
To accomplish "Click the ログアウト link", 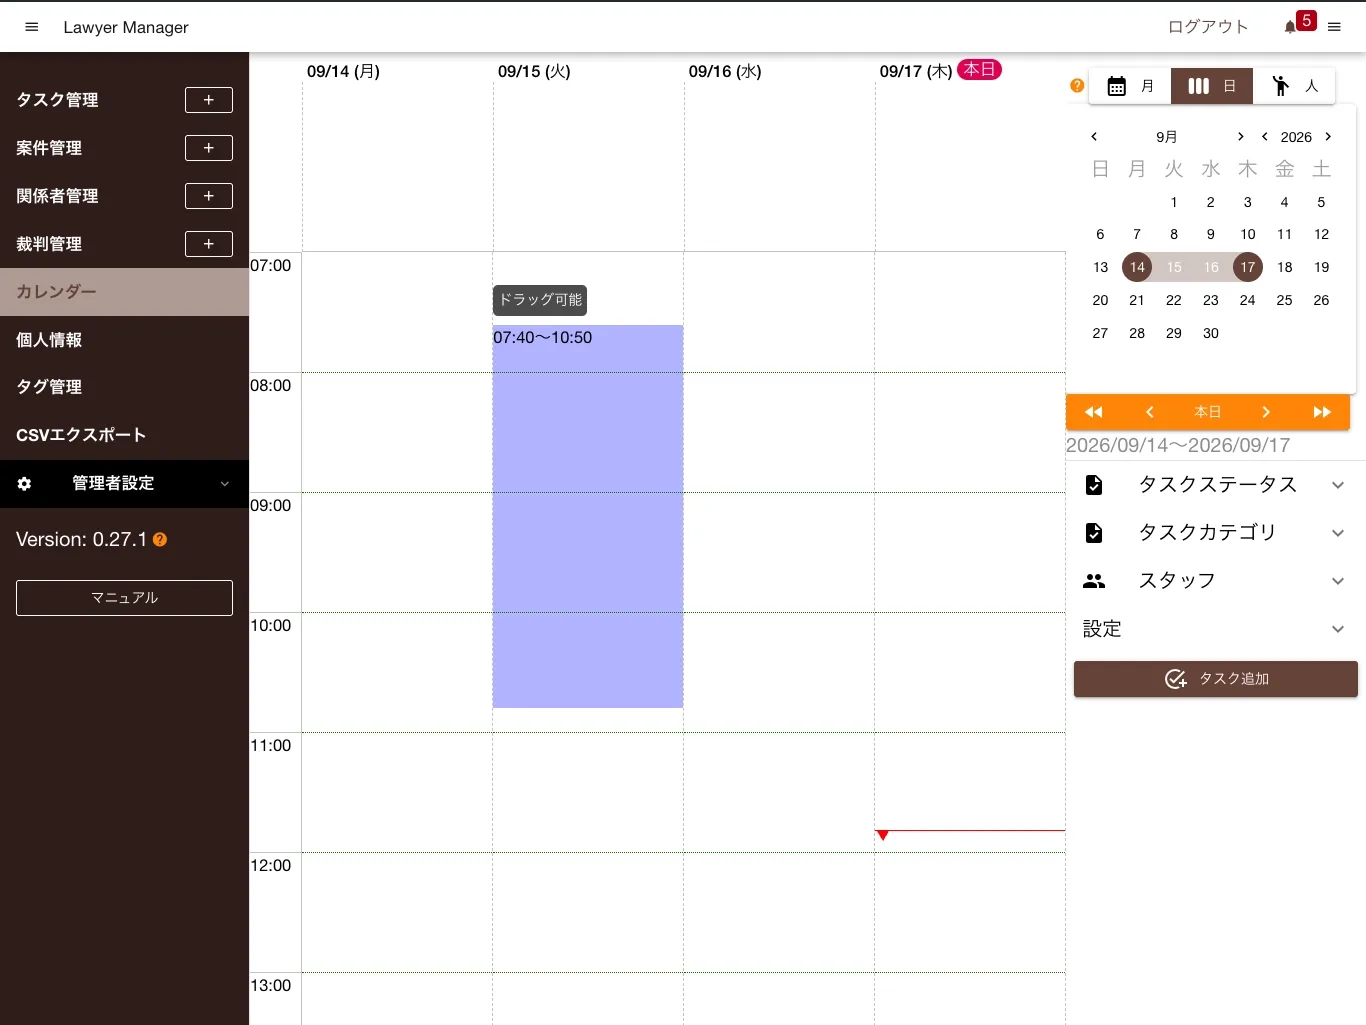I will (1208, 27).
